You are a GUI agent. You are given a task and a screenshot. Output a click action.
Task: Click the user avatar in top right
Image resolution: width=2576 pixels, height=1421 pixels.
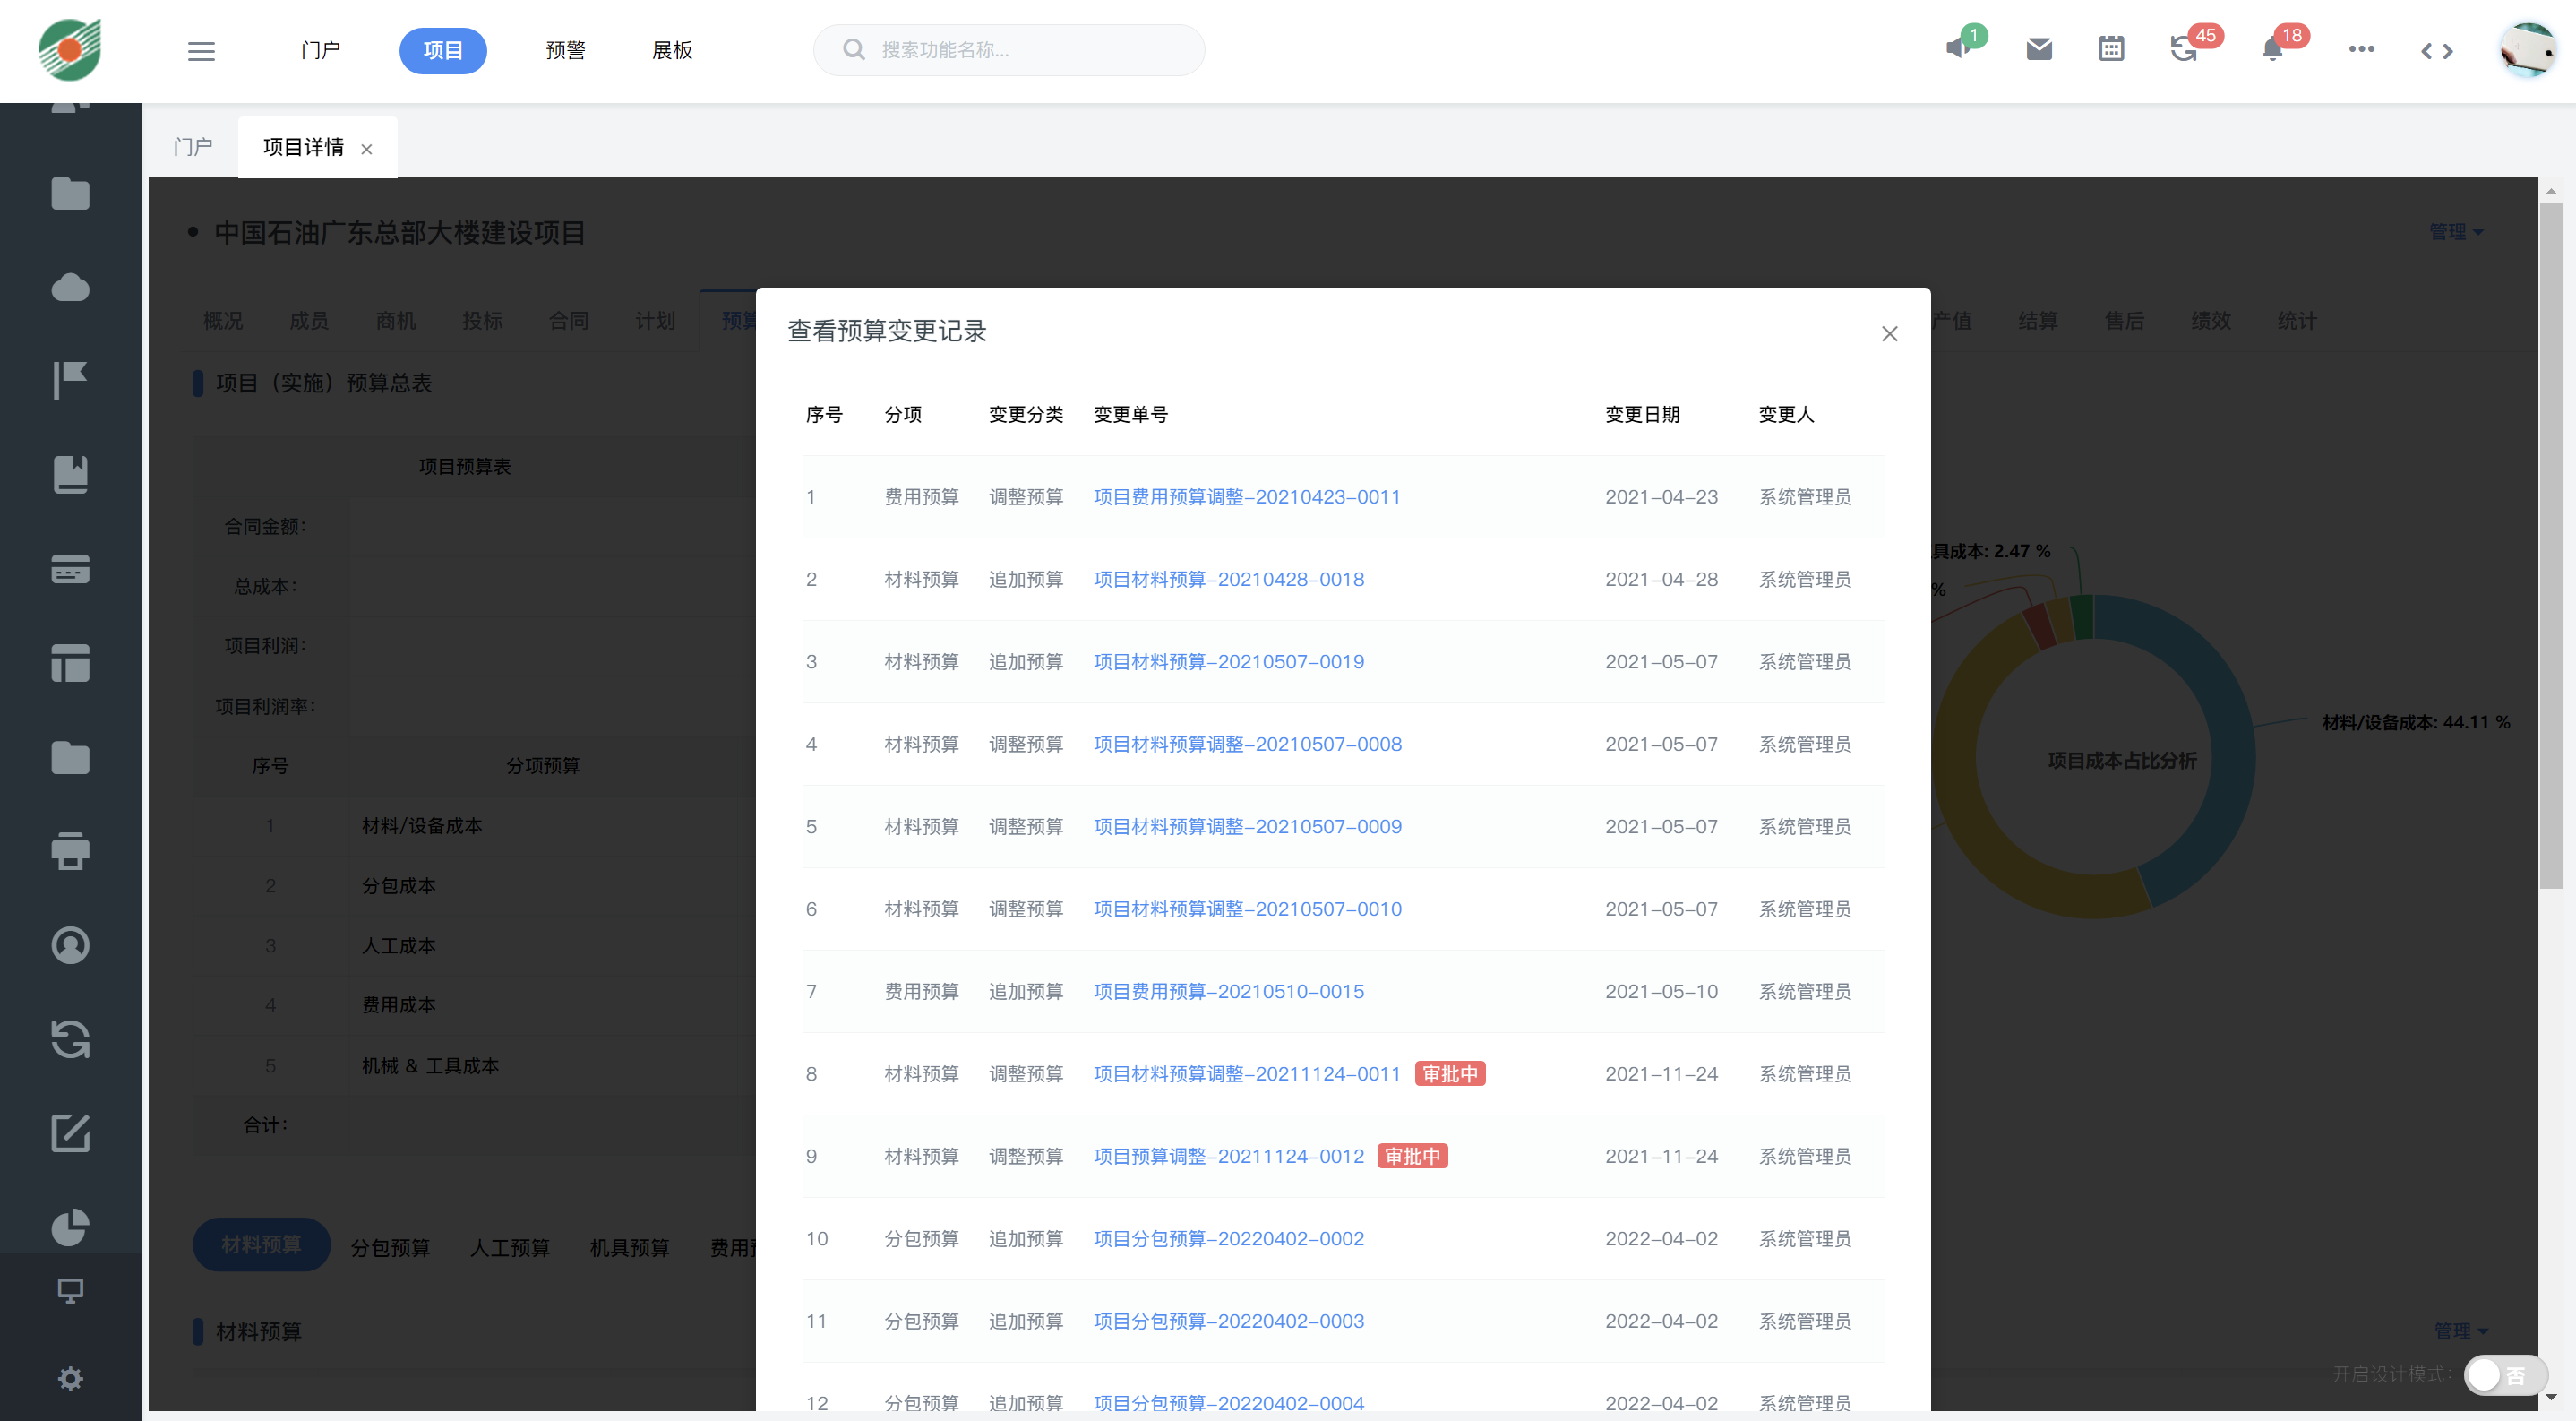pyautogui.click(x=2526, y=50)
